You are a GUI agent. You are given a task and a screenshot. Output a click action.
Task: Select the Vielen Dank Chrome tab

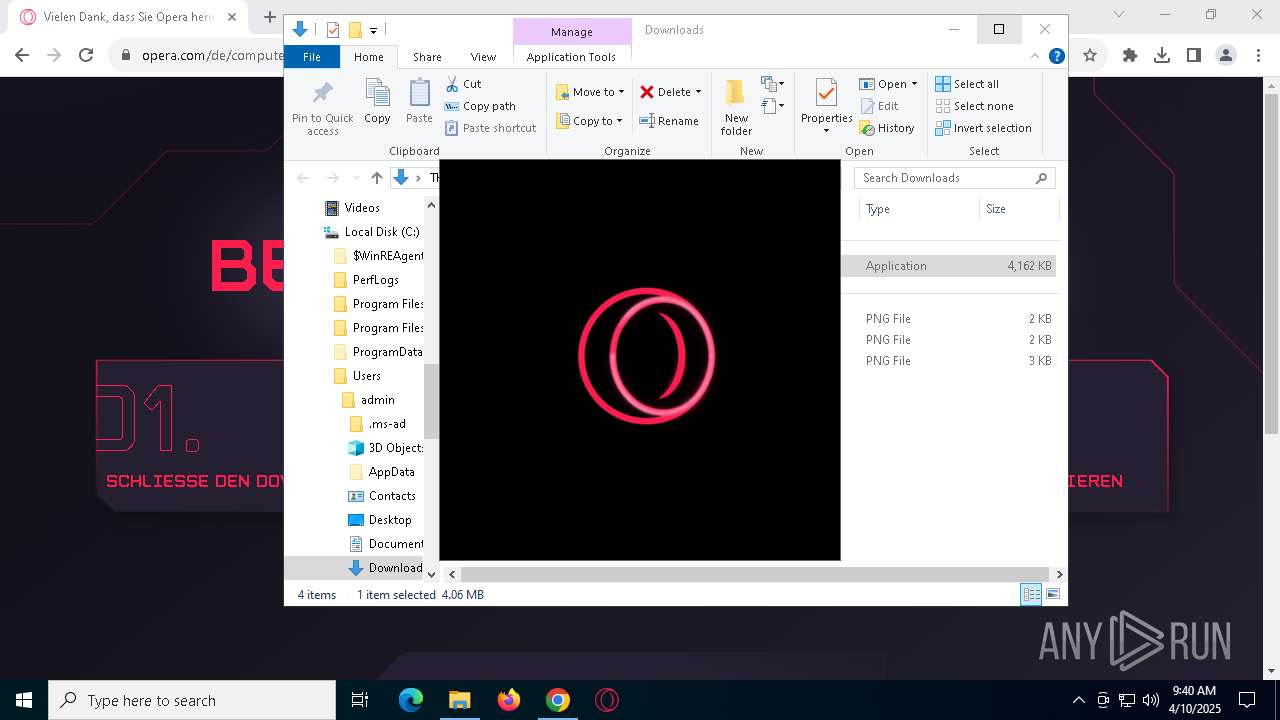[x=130, y=17]
